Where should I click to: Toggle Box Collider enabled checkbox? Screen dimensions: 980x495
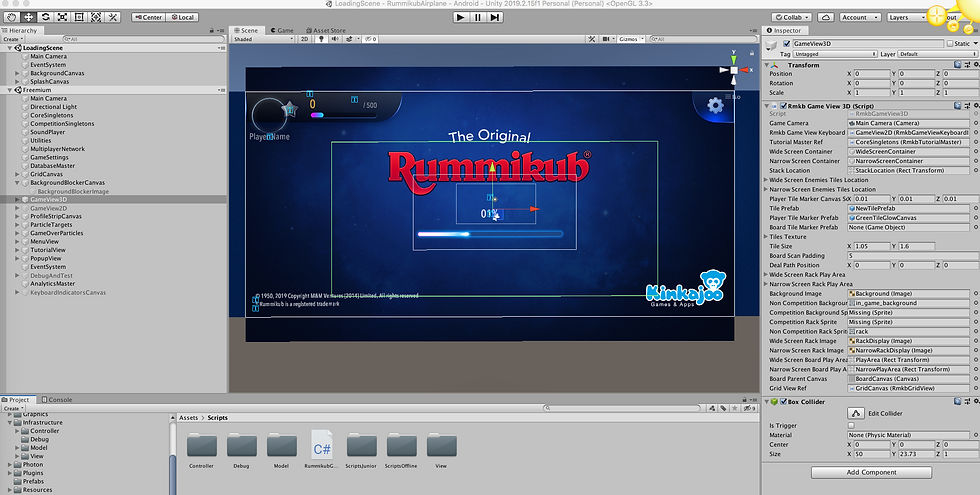783,402
